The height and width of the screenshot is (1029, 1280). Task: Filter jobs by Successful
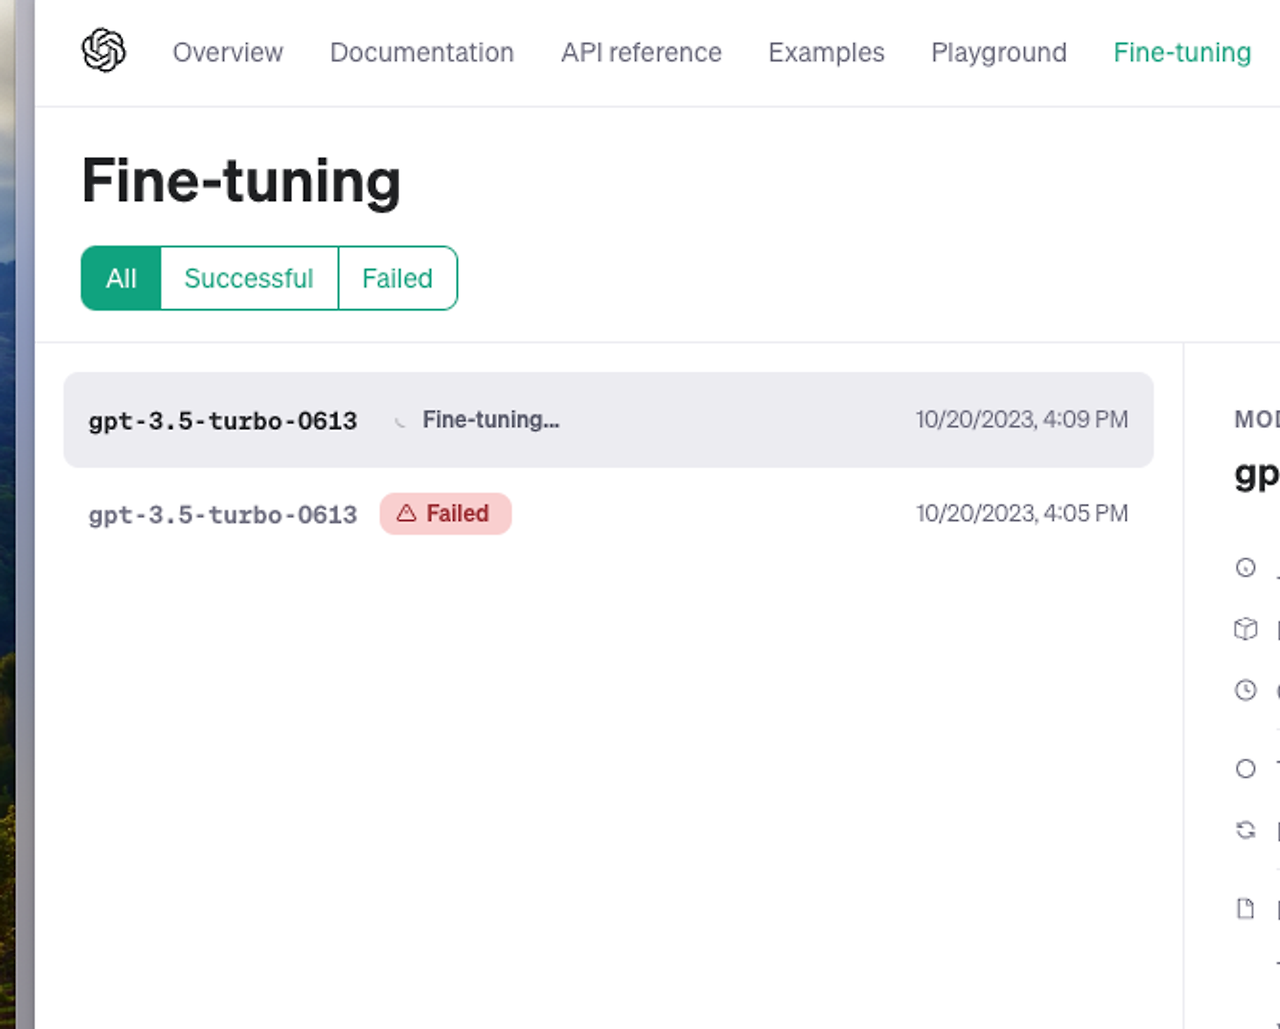point(249,278)
